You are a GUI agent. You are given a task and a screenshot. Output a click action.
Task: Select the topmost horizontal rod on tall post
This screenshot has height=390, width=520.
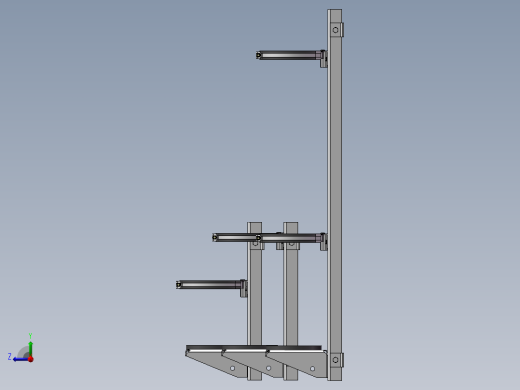(x=288, y=55)
